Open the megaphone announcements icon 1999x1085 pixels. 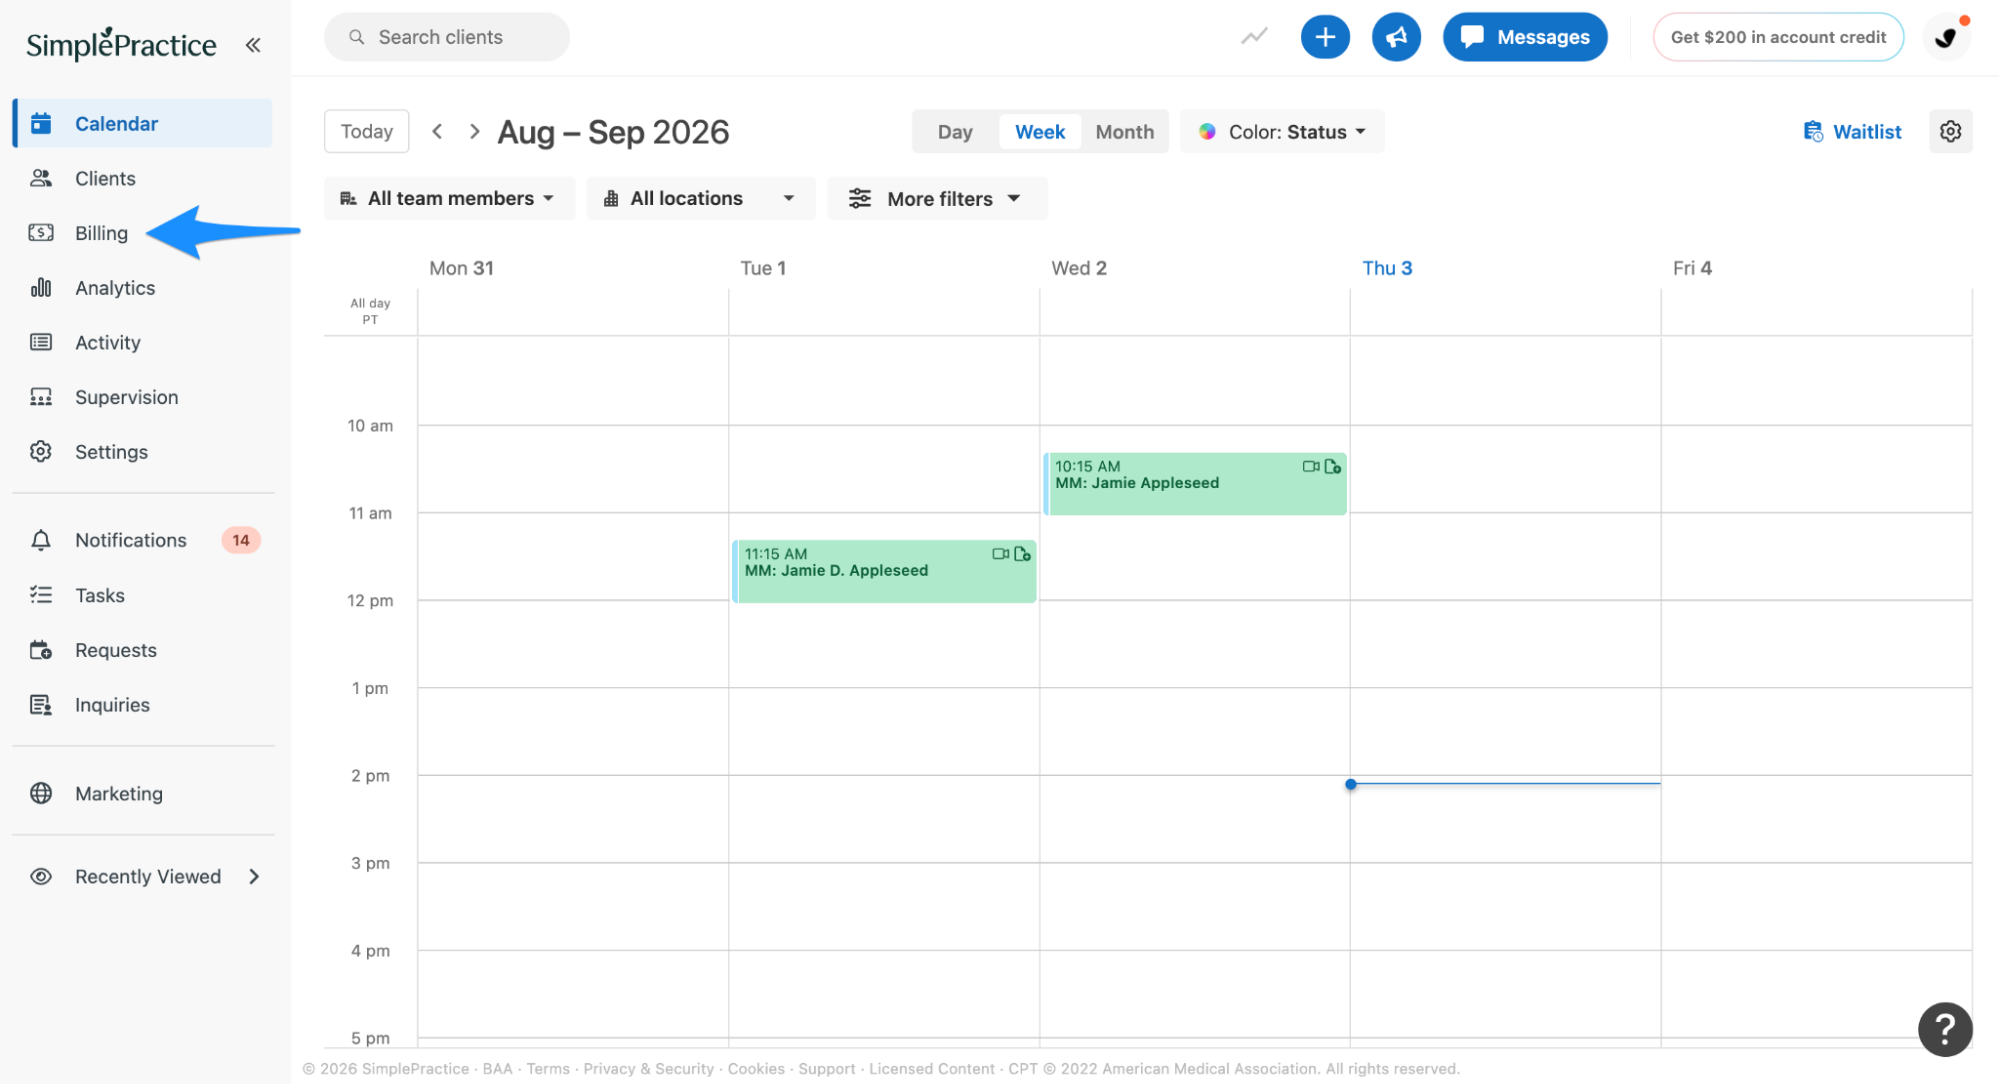[x=1396, y=37]
